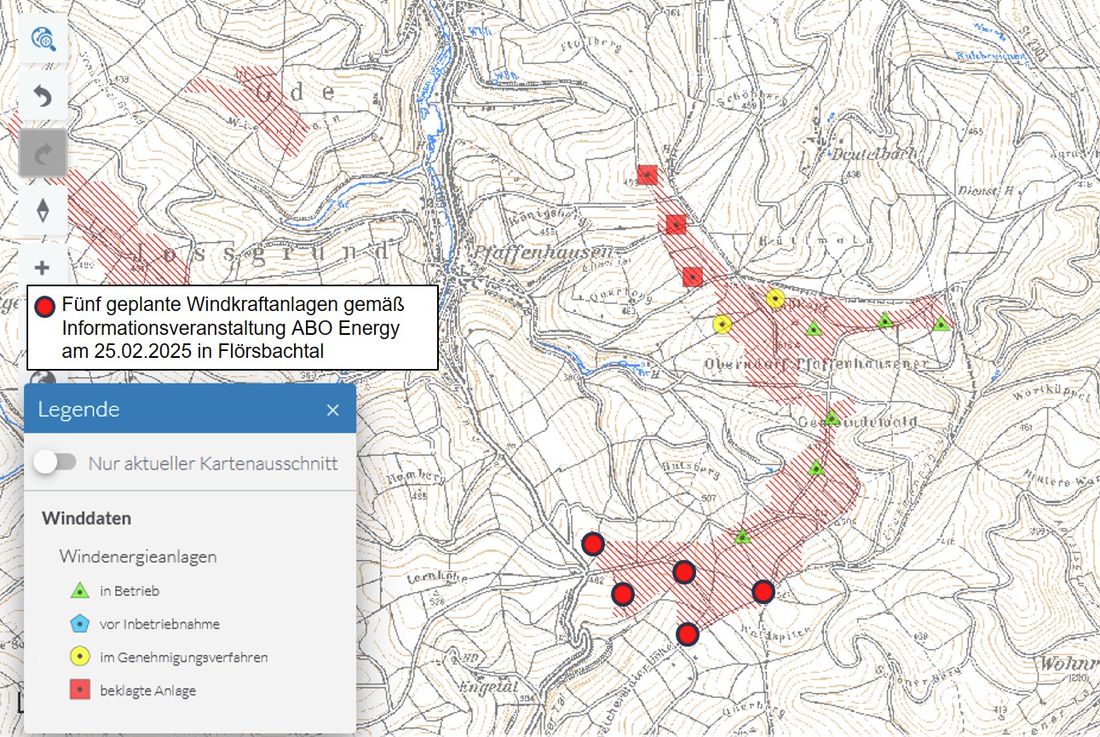Go back to previous map view

43,96
